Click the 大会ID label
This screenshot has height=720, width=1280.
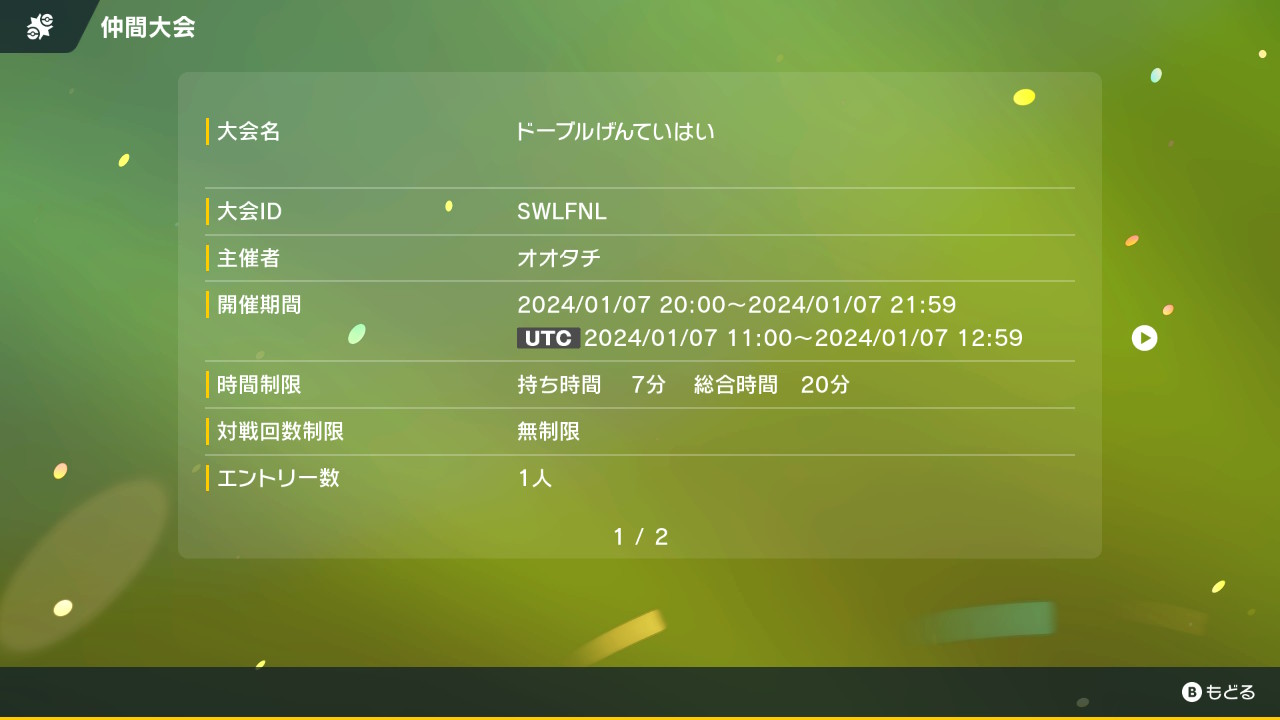[249, 211]
